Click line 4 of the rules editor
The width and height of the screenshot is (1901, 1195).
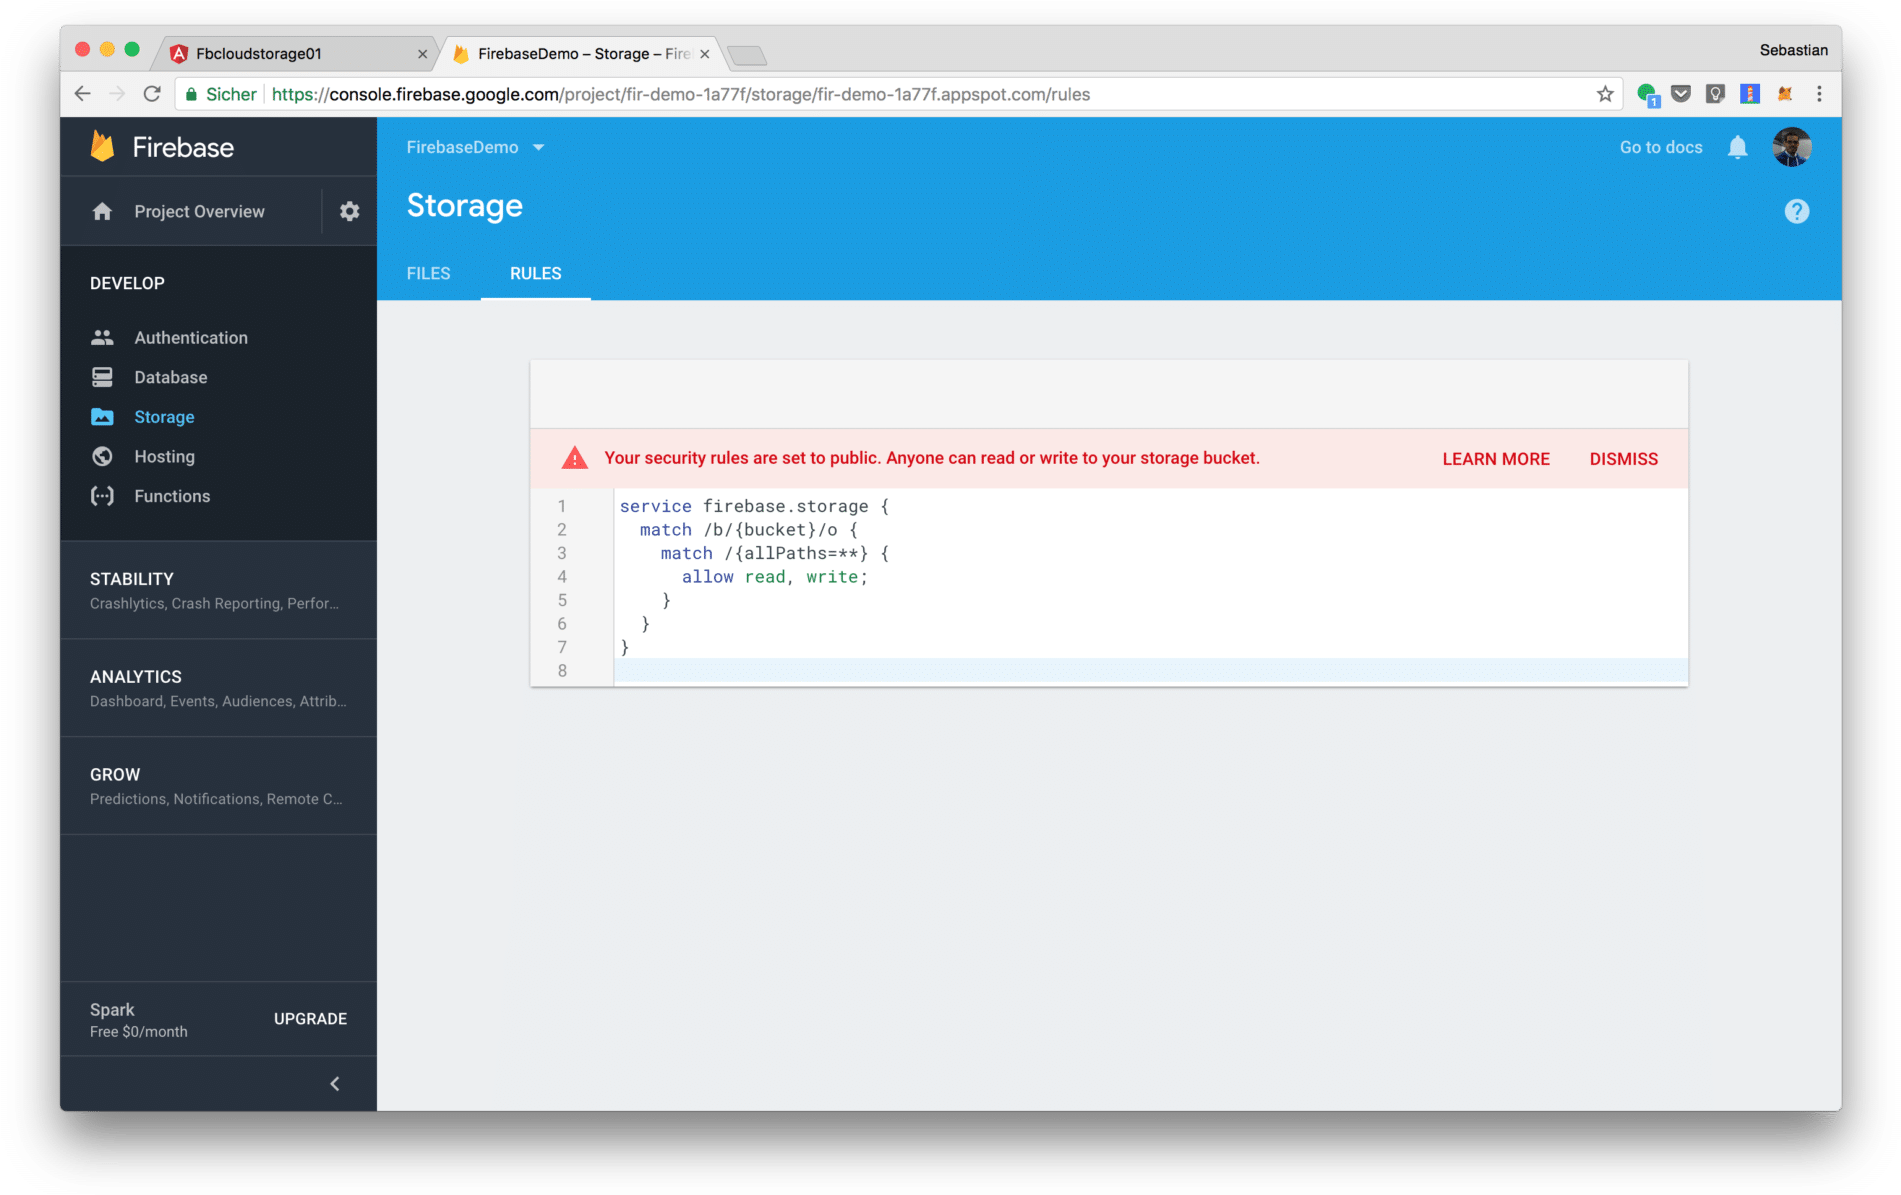(774, 576)
